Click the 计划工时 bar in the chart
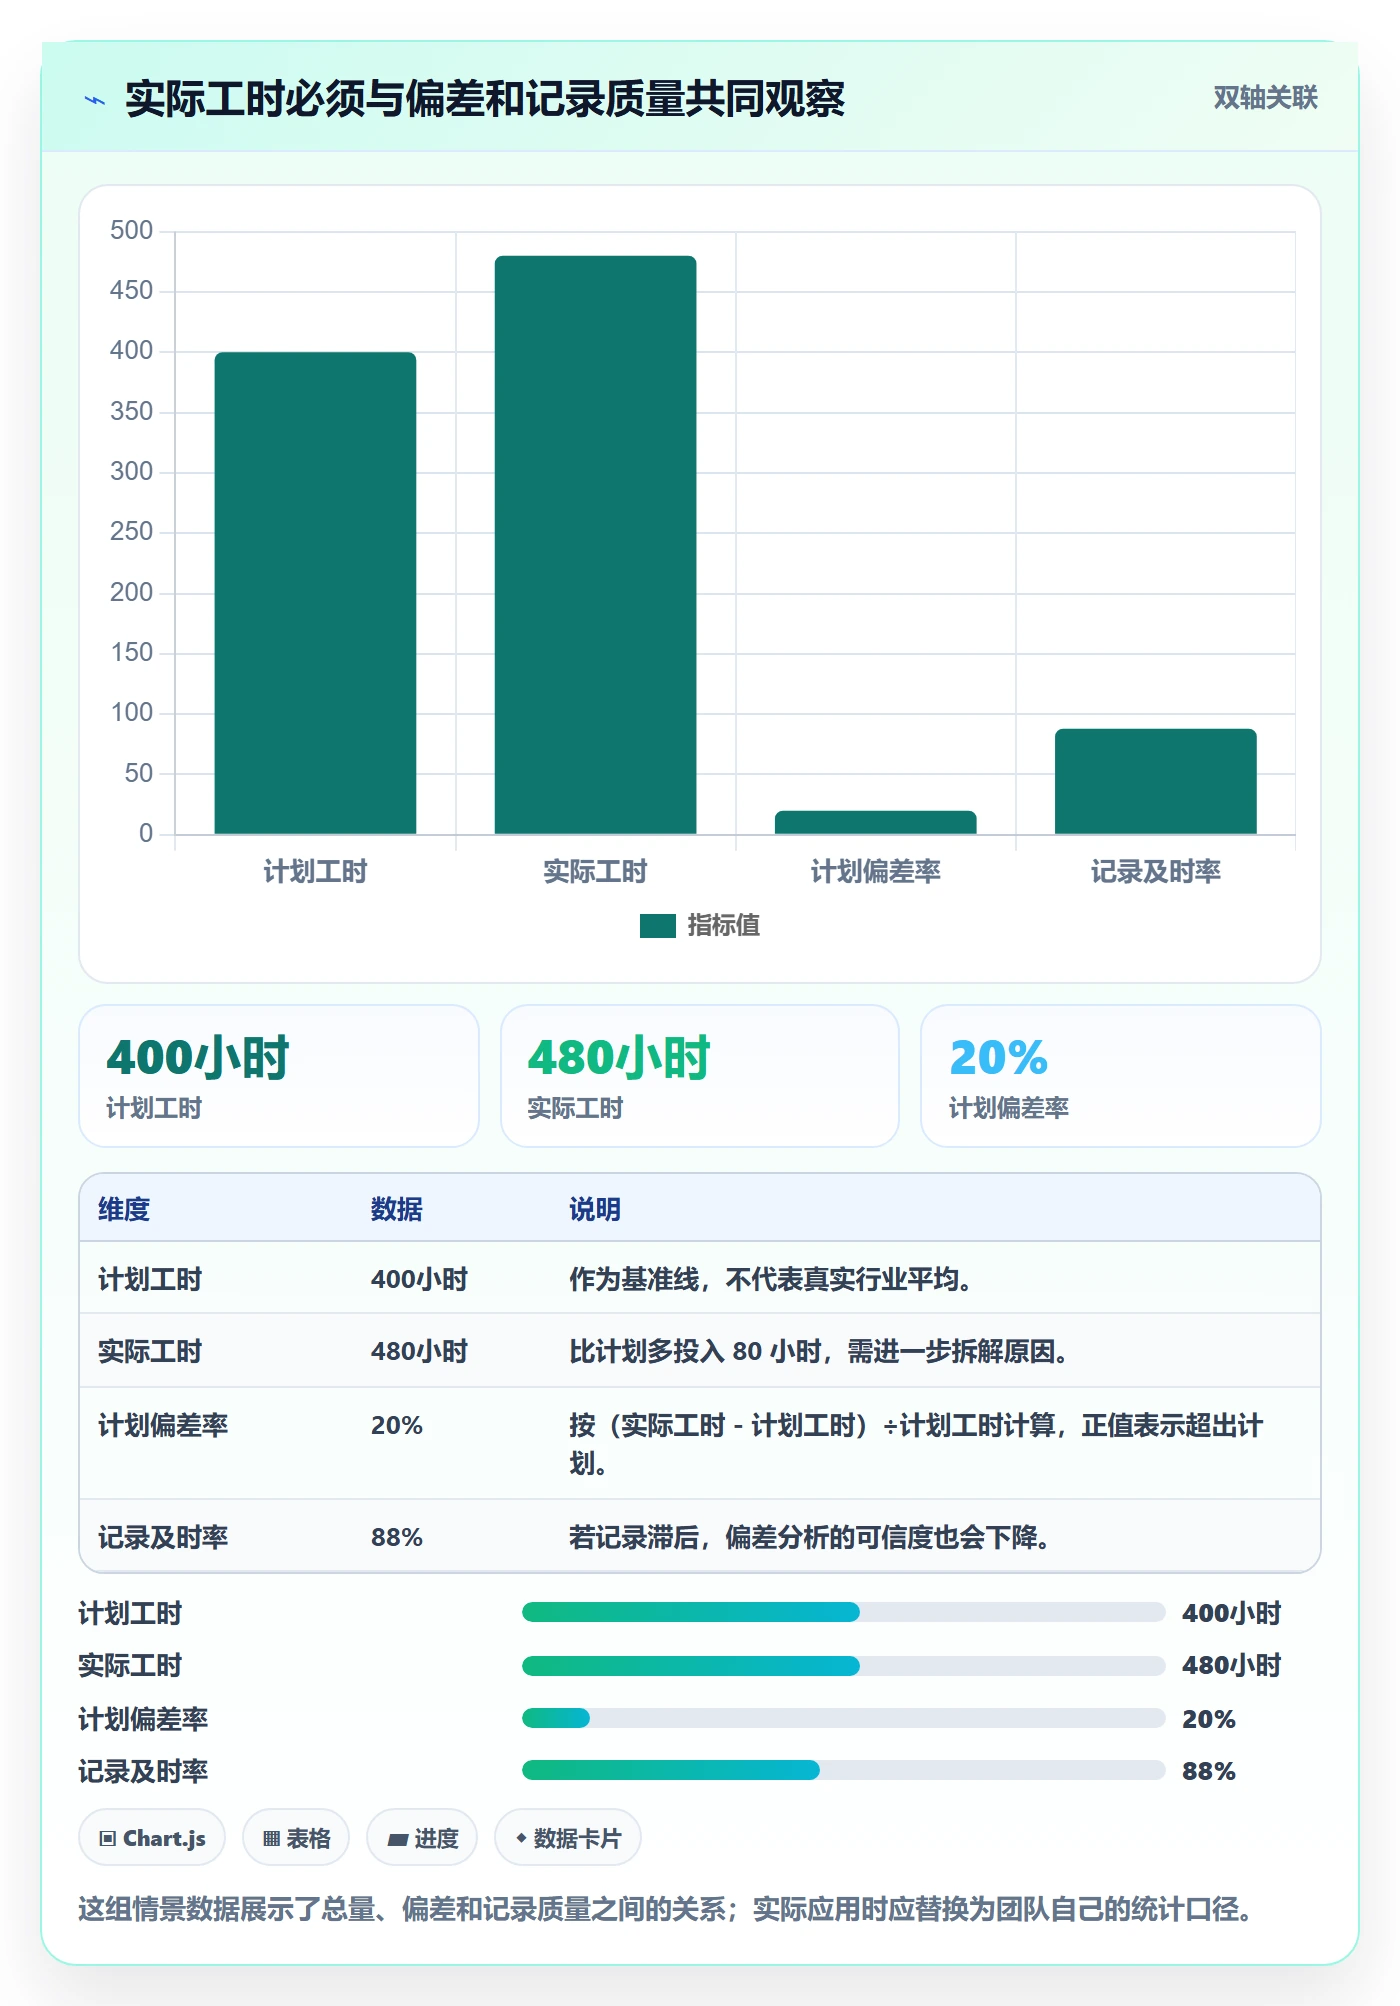This screenshot has width=1400, height=2006. [x=315, y=593]
